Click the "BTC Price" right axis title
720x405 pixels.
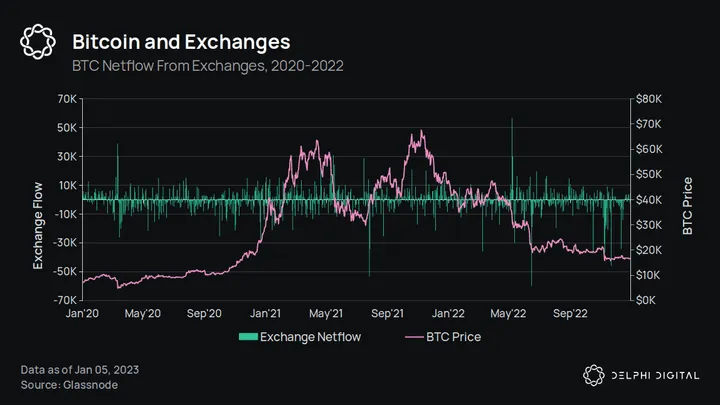(x=687, y=206)
